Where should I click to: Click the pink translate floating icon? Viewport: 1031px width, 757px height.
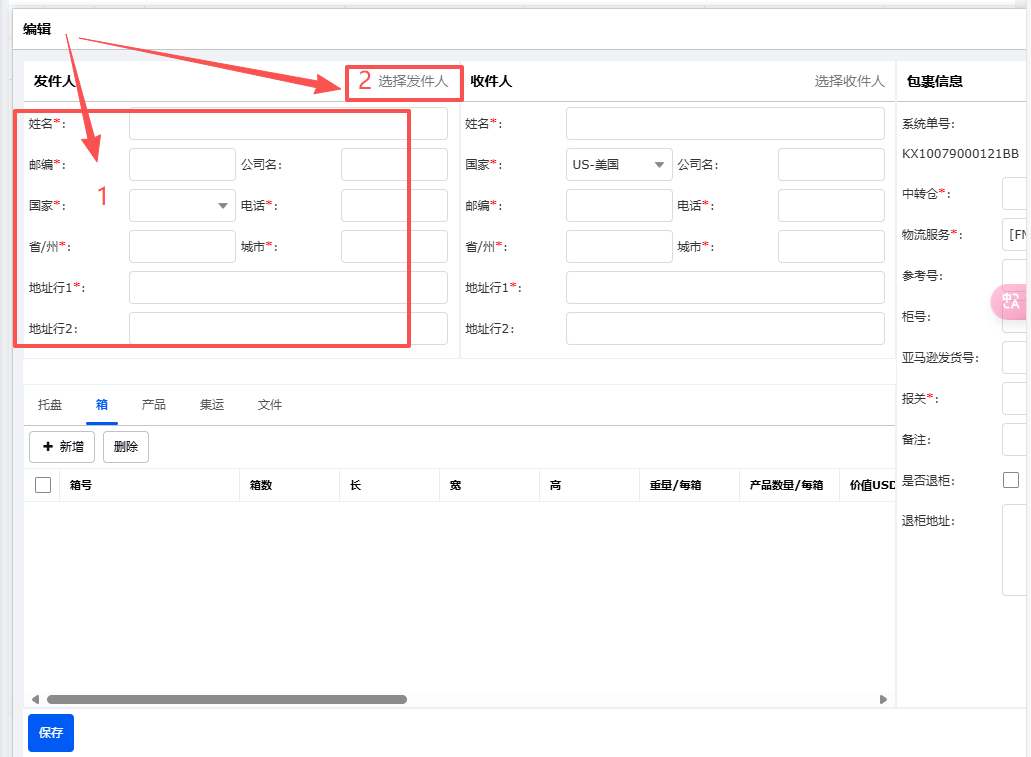point(1011,302)
